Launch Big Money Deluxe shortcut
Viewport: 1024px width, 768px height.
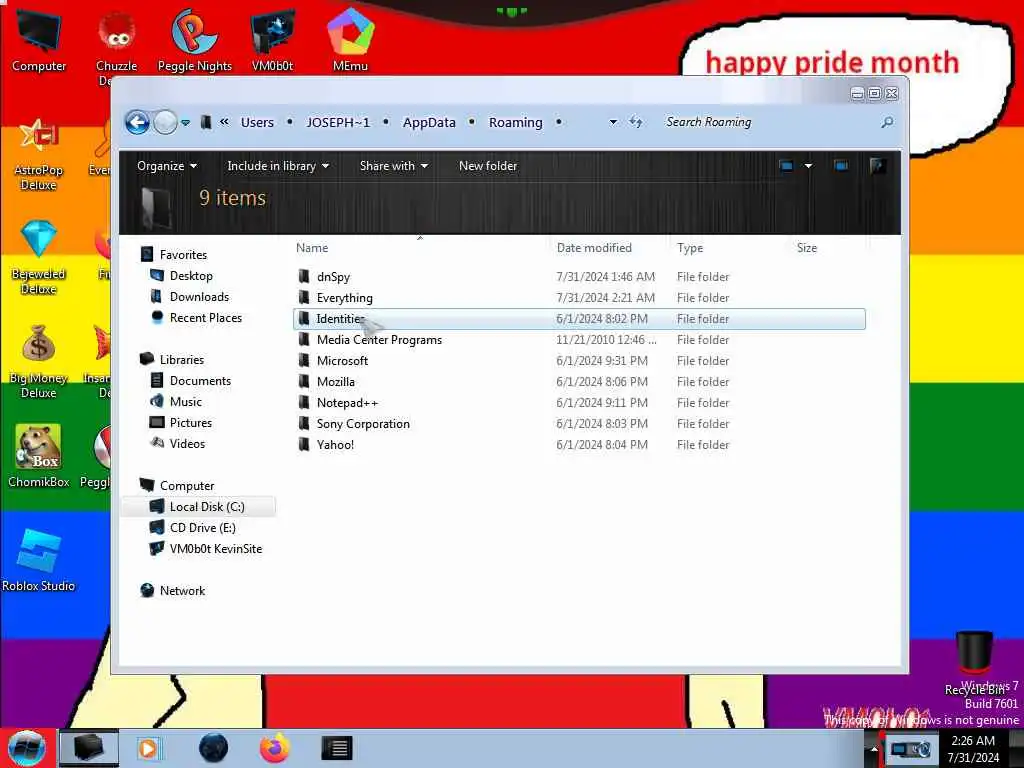(x=39, y=362)
